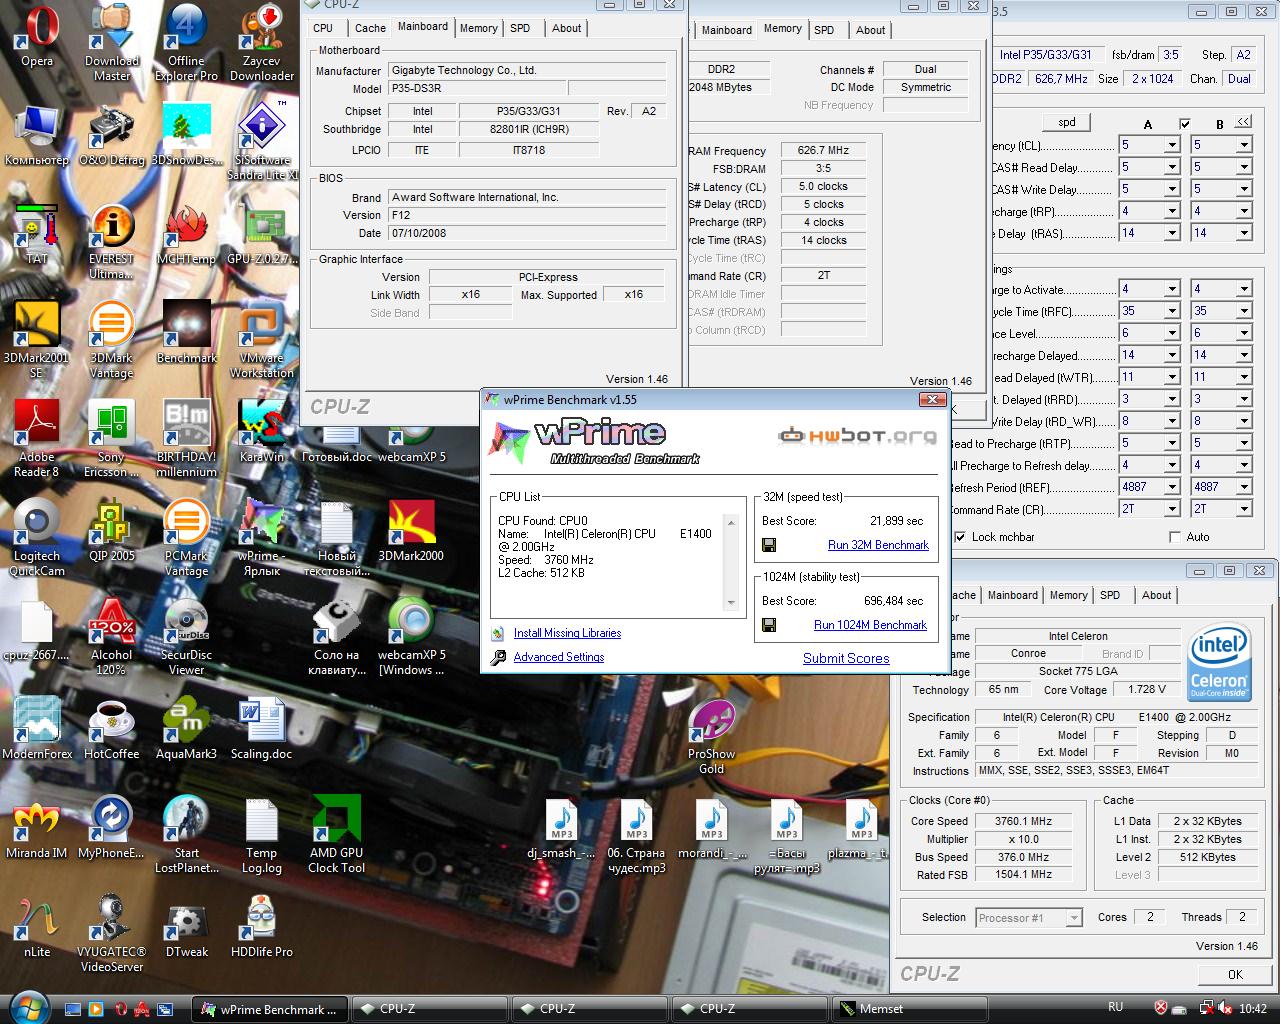
Task: Open the QIP 2005 desktop shortcut
Action: tap(112, 531)
